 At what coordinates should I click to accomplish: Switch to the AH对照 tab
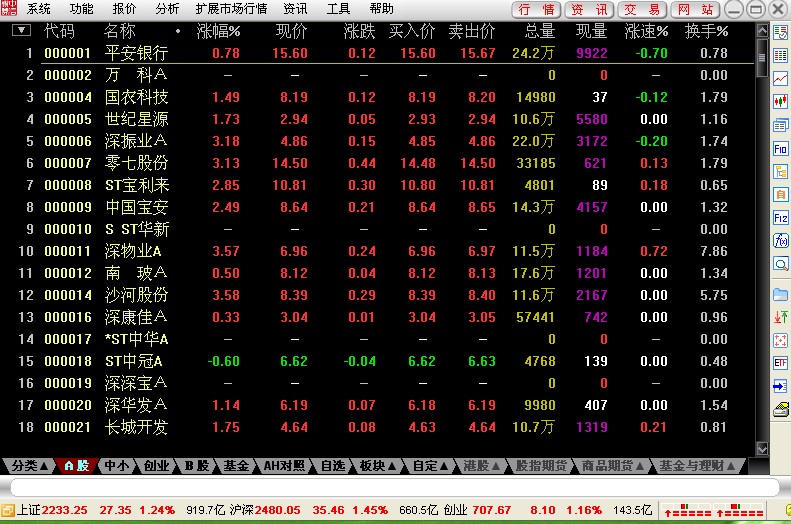pyautogui.click(x=285, y=466)
